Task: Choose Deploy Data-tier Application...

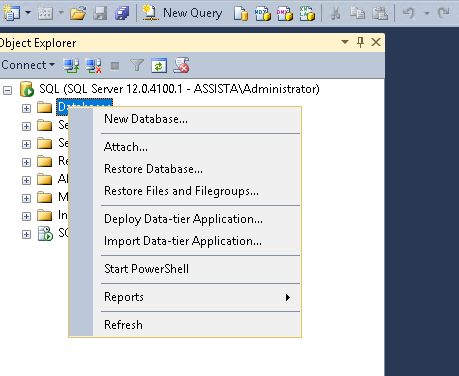Action: click(x=197, y=219)
